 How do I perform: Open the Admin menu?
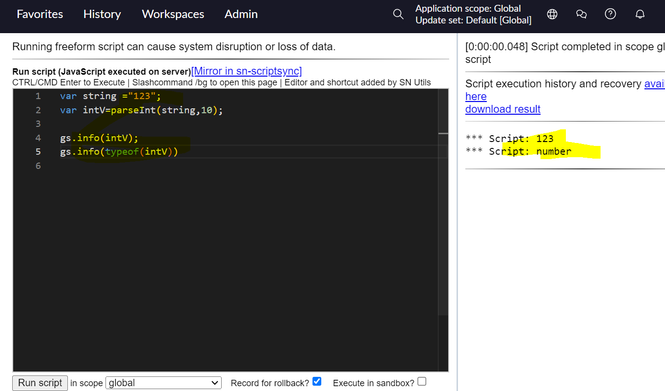(x=241, y=14)
